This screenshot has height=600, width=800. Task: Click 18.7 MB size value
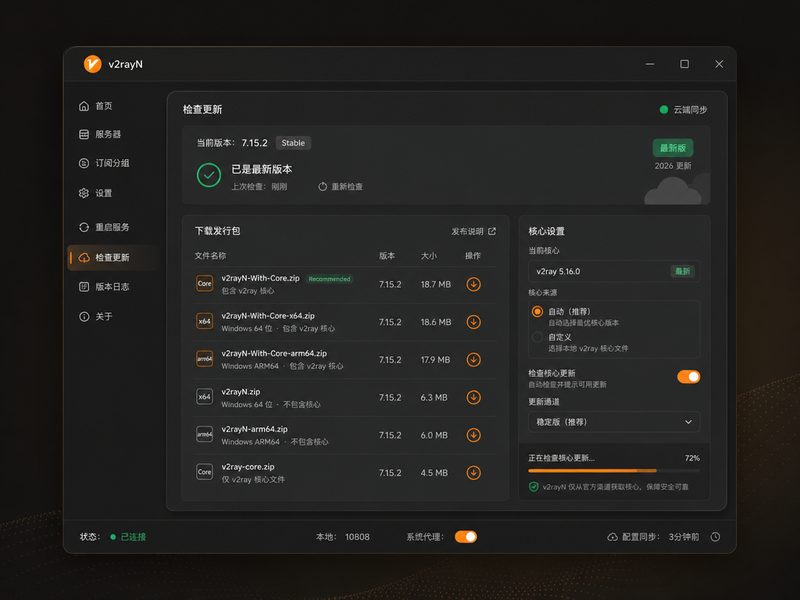(436, 284)
